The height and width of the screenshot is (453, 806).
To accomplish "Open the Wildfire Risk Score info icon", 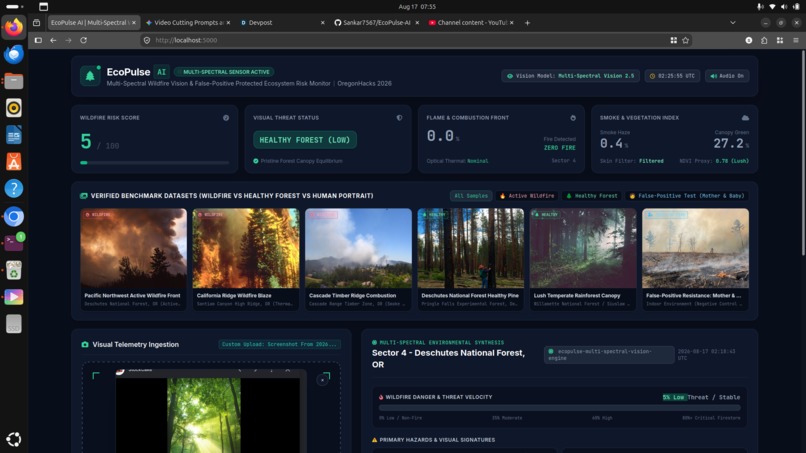I will coord(226,118).
